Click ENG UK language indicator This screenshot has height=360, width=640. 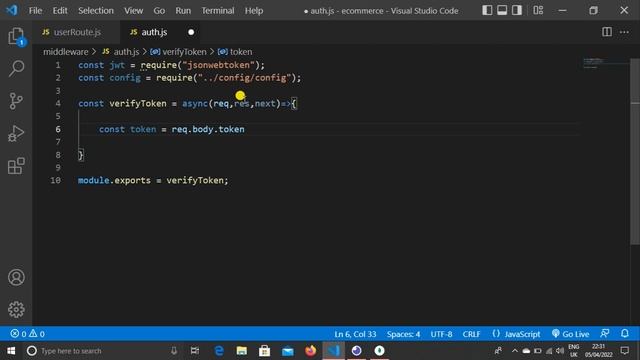(x=574, y=351)
